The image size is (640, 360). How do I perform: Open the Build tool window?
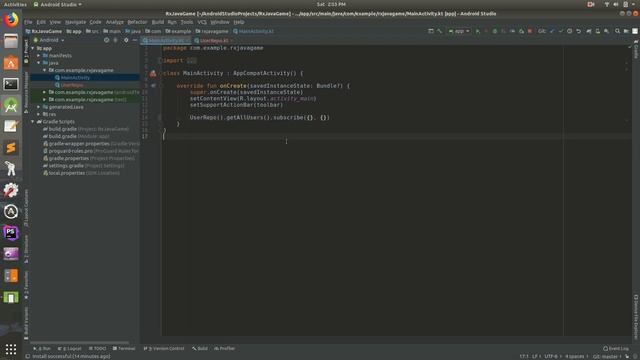click(x=200, y=349)
